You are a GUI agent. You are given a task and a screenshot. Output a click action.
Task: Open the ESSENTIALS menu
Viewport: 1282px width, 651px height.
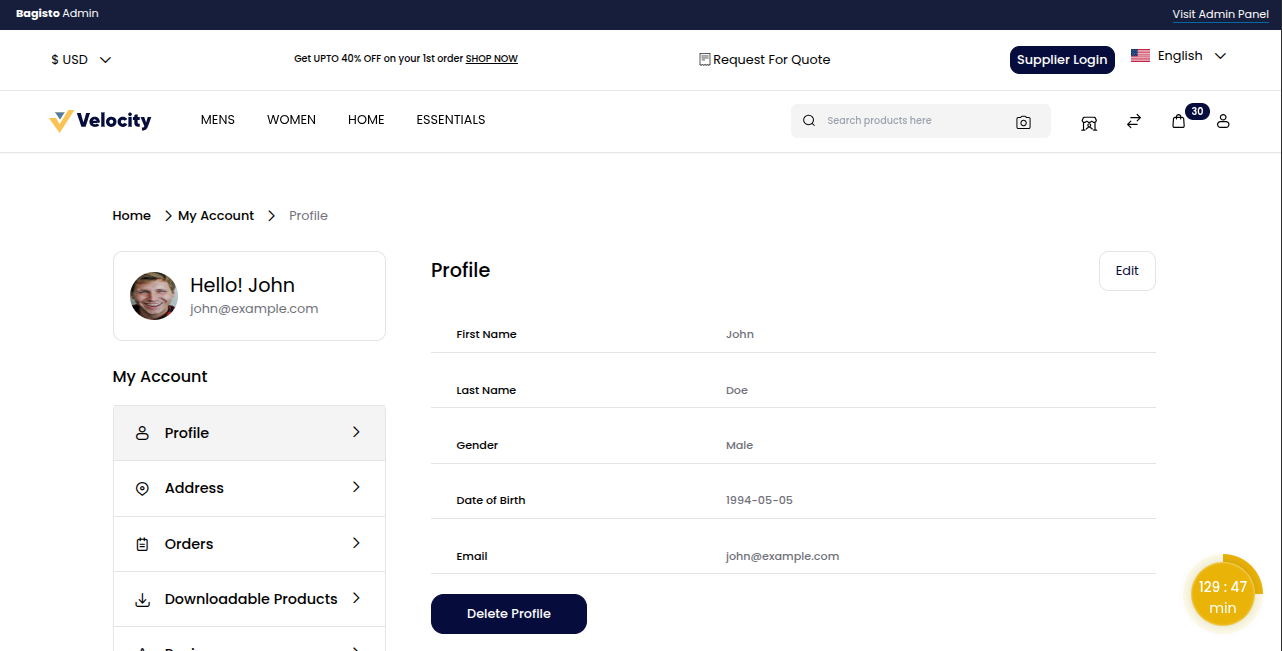[x=450, y=119]
